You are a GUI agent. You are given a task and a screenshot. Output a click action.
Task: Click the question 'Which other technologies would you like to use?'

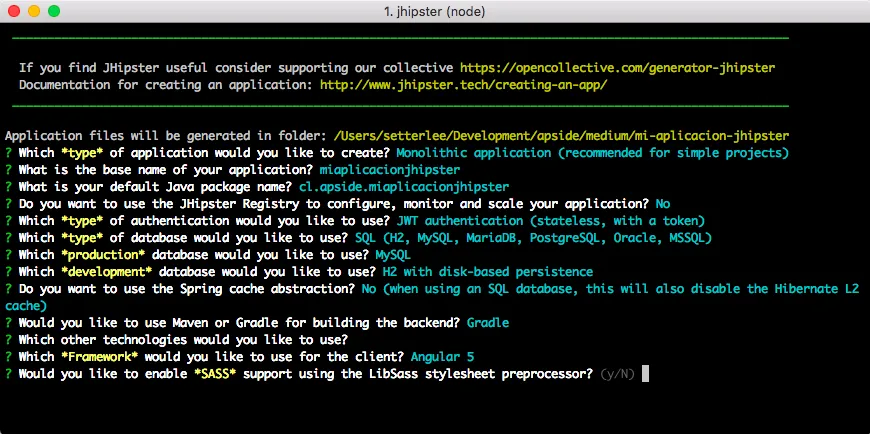(184, 340)
